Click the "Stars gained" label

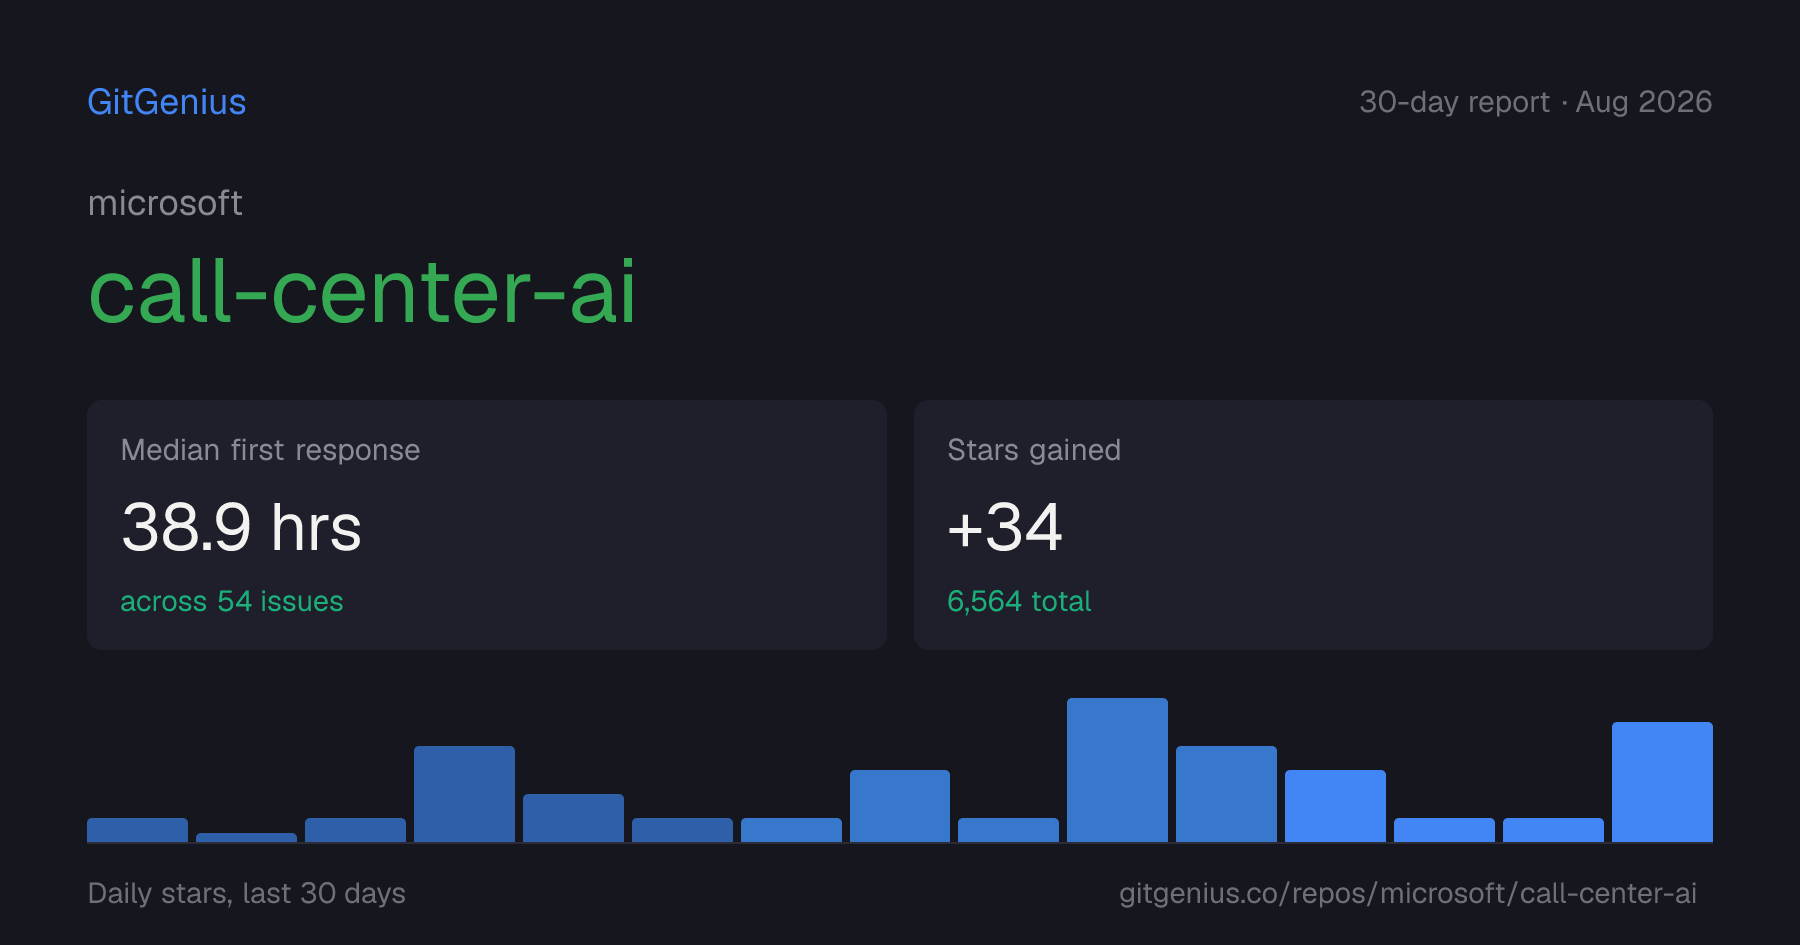1034,450
